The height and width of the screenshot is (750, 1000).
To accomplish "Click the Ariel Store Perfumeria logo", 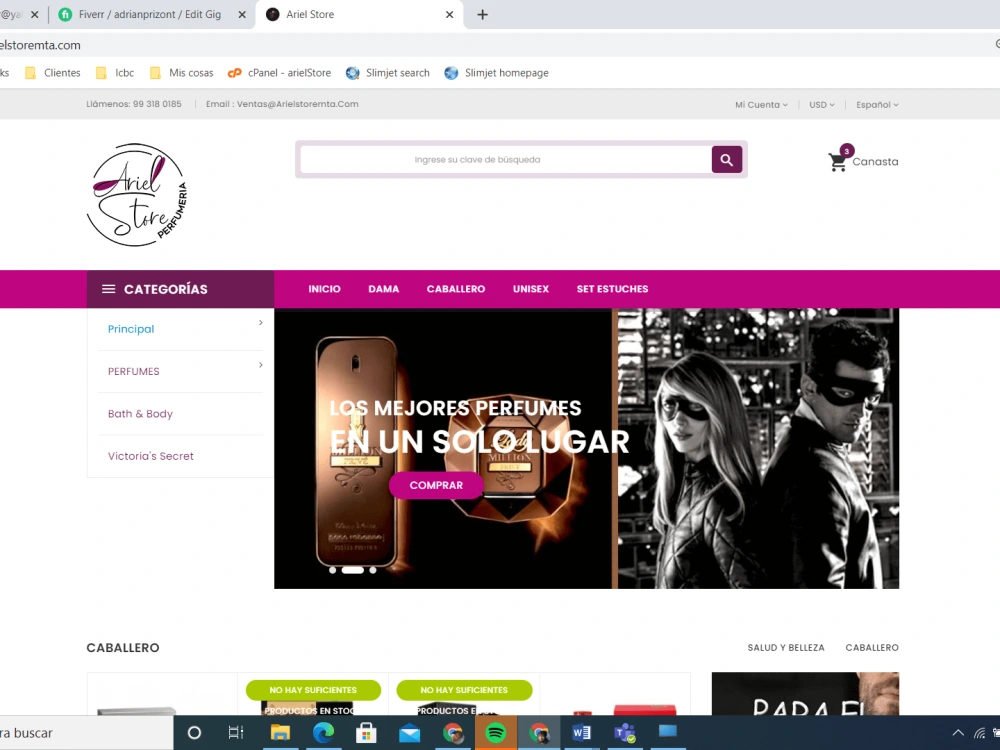I will click(137, 195).
